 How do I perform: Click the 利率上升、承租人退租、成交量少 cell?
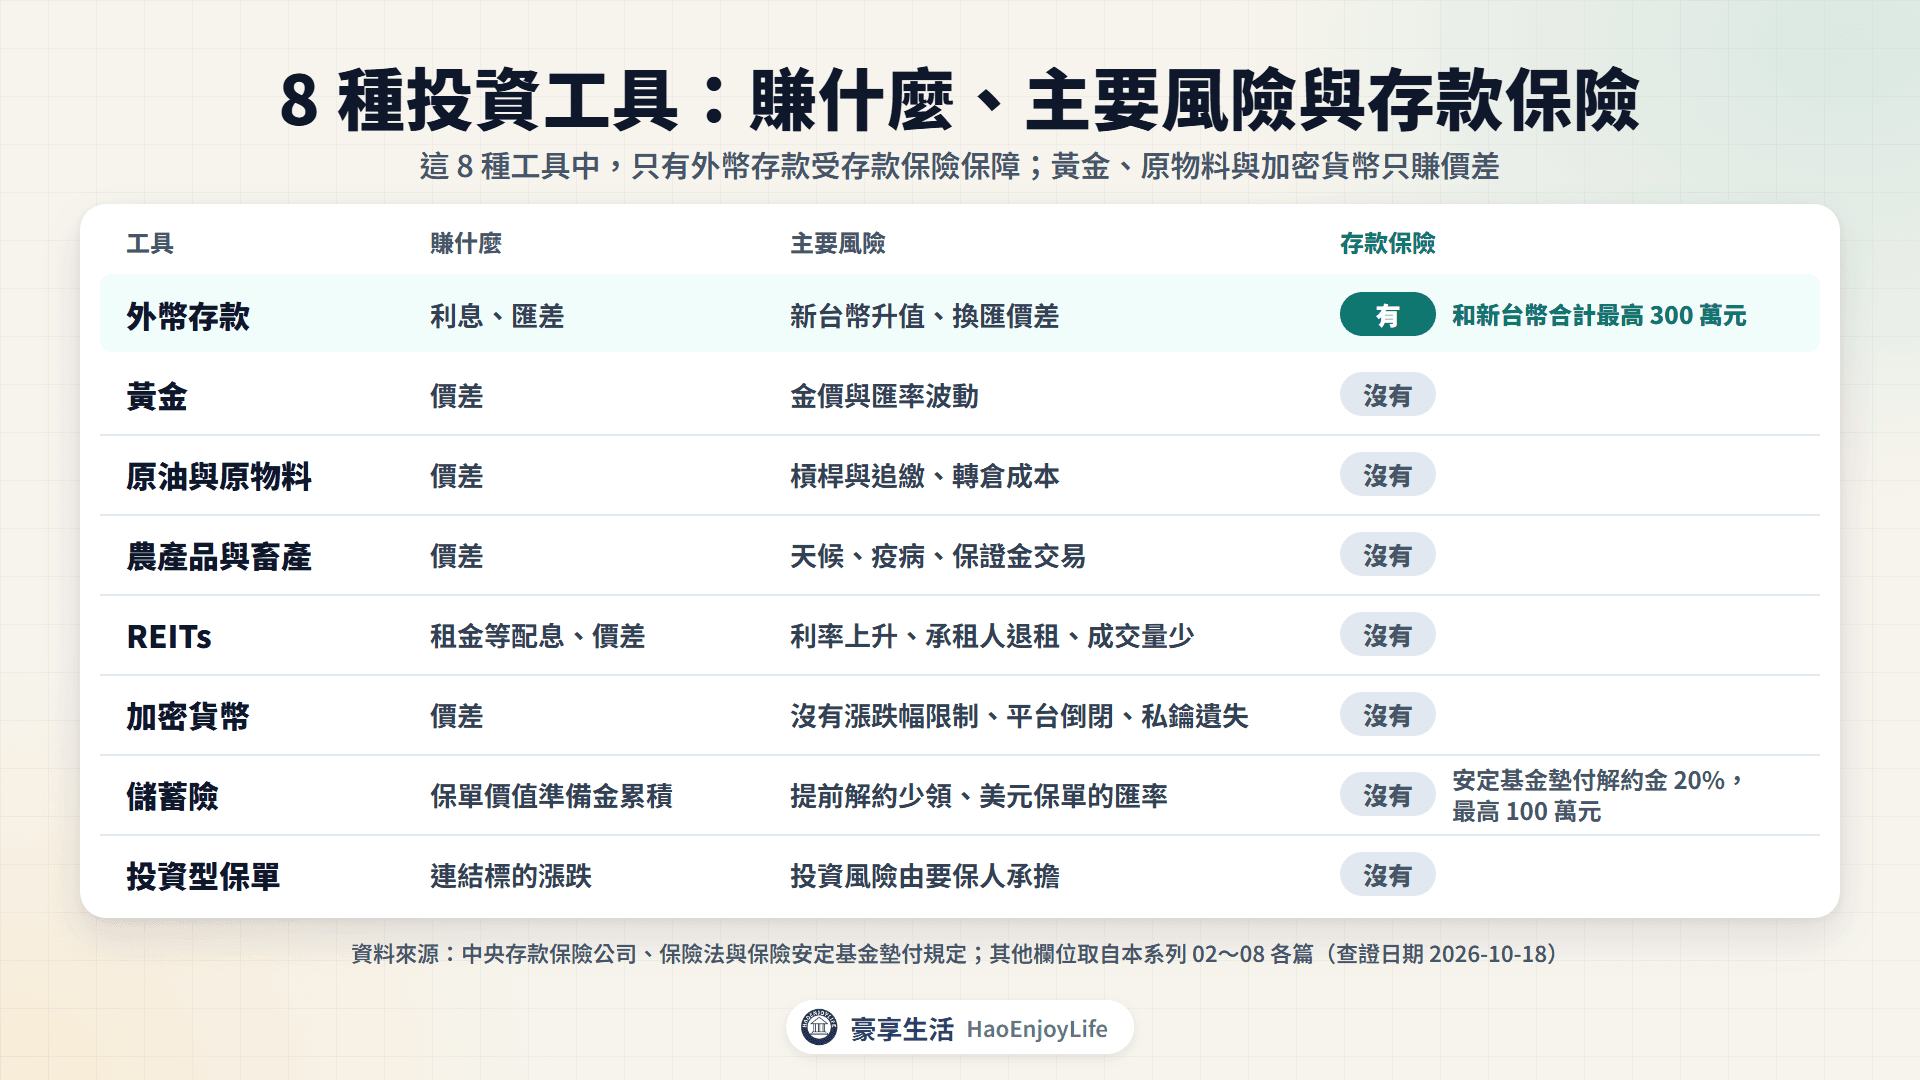(x=992, y=636)
